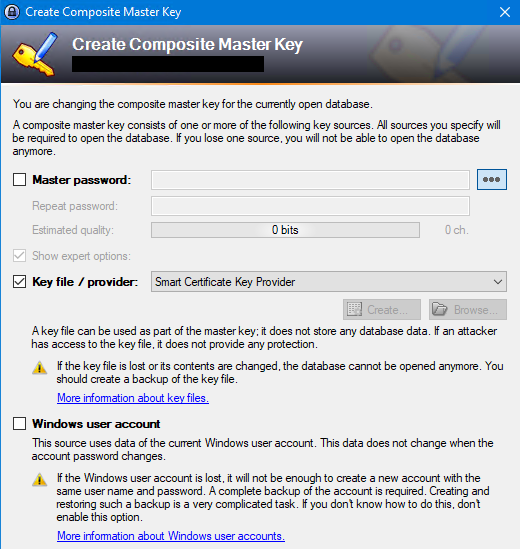Expand the Smart Certificate Key Provider dropdown arrow
Image resolution: width=520 pixels, height=549 pixels.
(x=498, y=282)
